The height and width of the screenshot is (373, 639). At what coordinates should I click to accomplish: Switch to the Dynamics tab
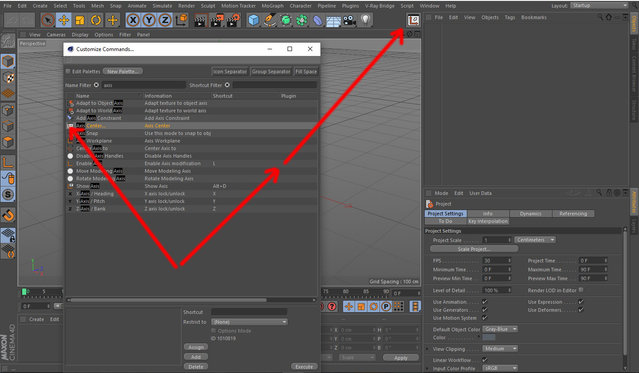click(530, 213)
